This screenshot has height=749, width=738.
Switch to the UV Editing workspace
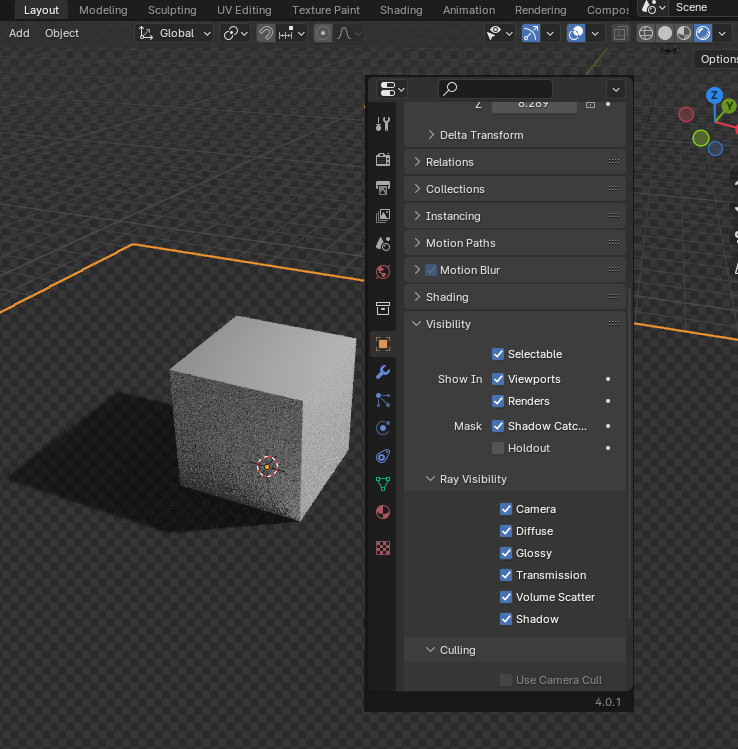pyautogui.click(x=244, y=10)
